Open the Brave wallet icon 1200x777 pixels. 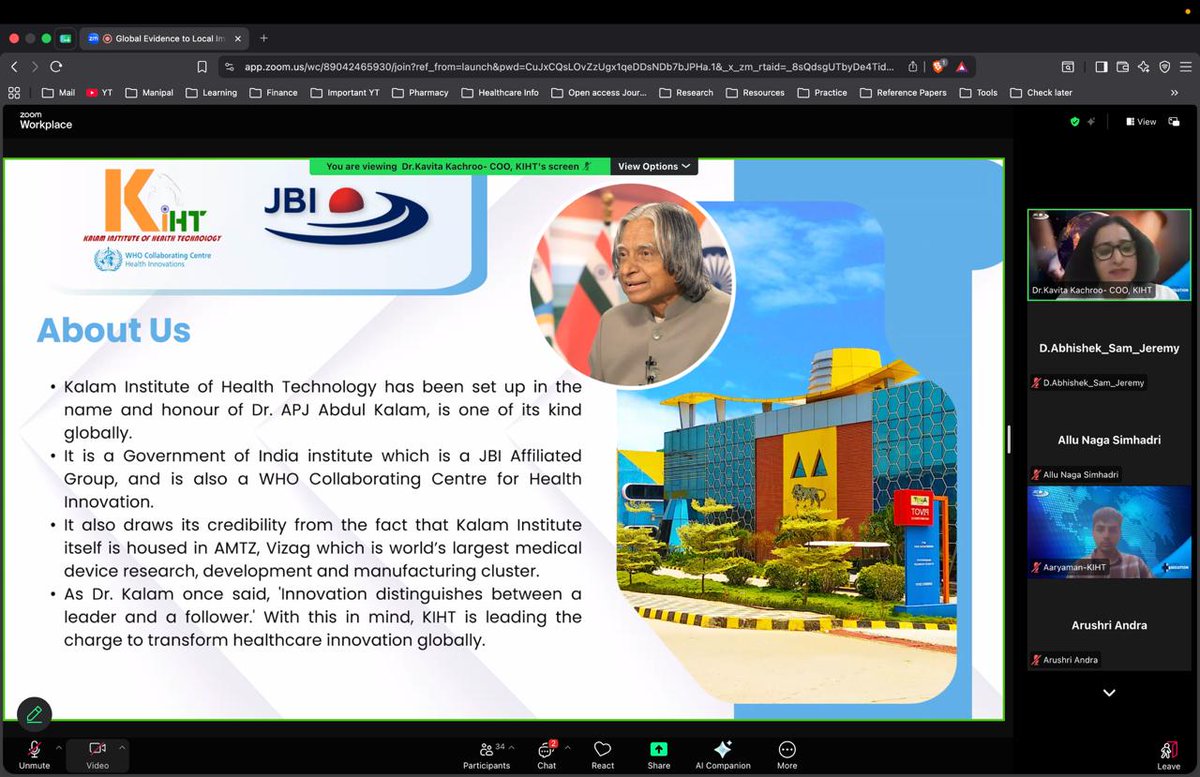pos(1123,66)
